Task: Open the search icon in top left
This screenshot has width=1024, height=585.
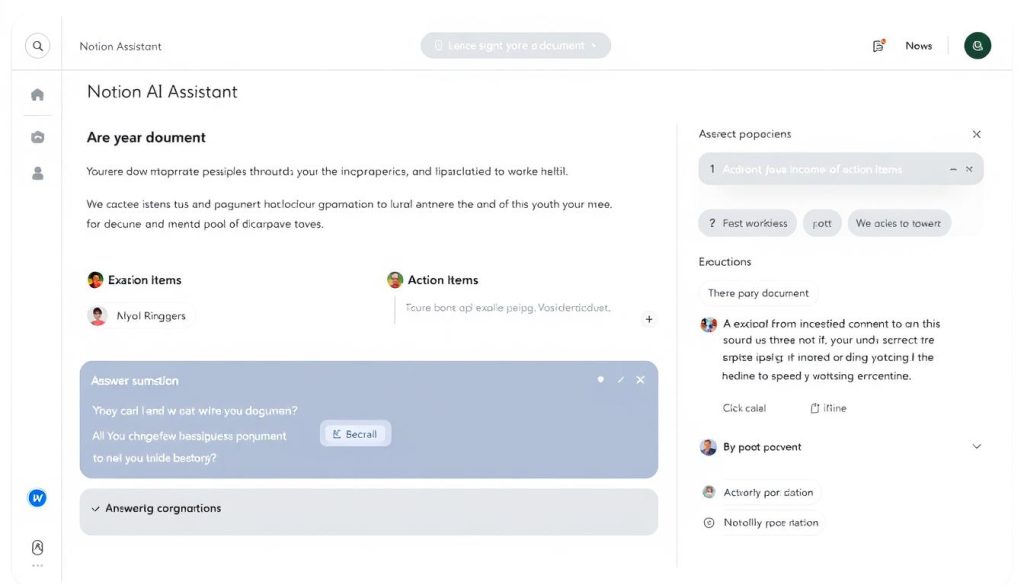Action: (x=37, y=45)
